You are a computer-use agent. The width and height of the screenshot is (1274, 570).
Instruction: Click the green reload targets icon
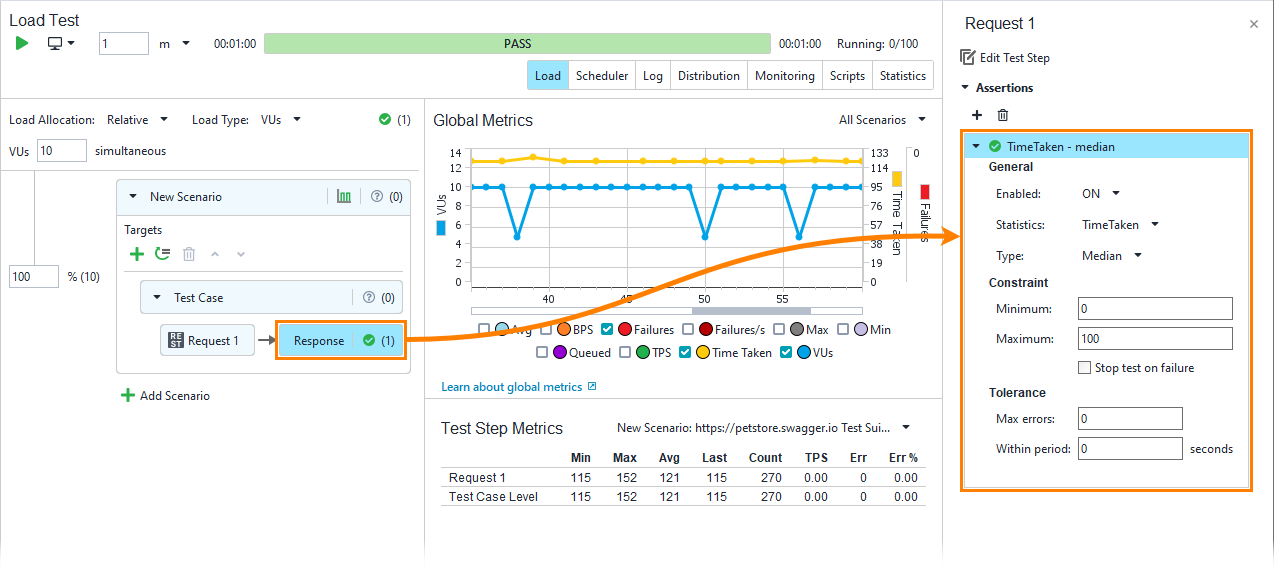[163, 254]
